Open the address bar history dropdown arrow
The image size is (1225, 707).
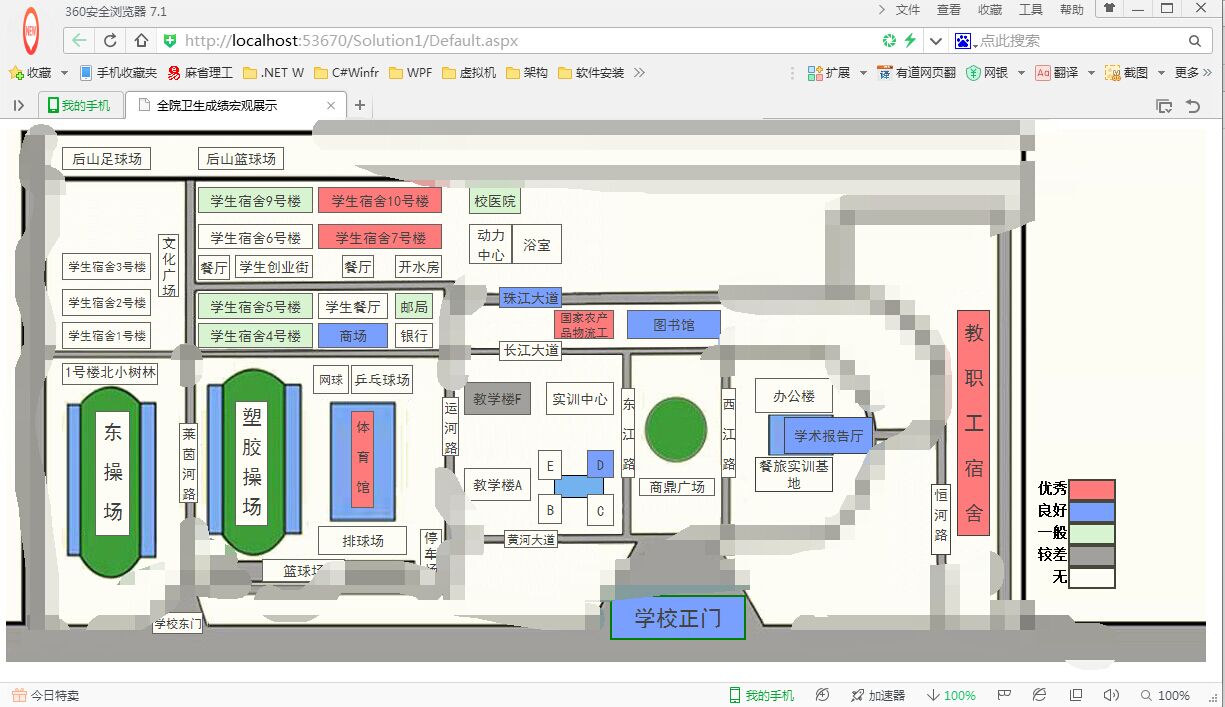[x=935, y=41]
